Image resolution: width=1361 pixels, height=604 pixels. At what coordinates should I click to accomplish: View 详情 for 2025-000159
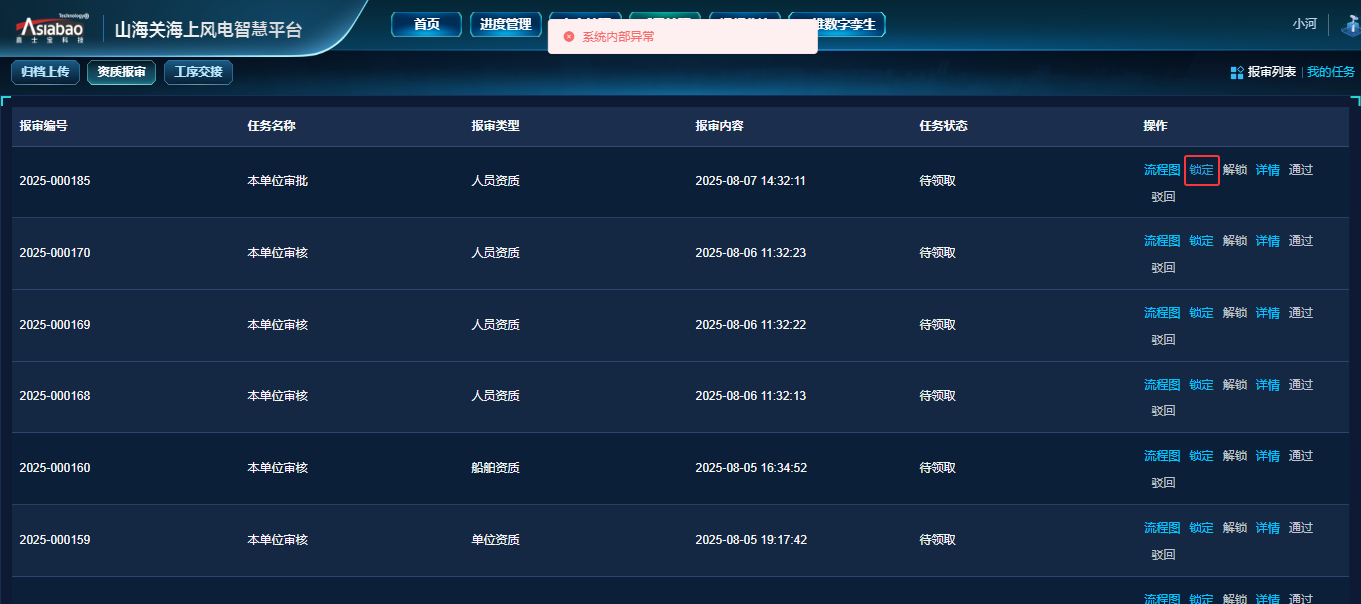pos(1268,528)
